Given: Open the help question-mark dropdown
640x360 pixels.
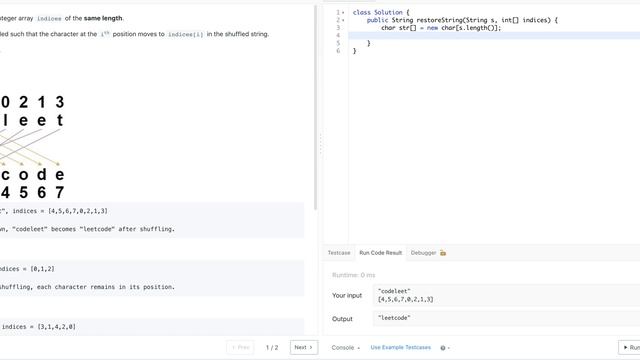Looking at the screenshot, I should [x=445, y=348].
